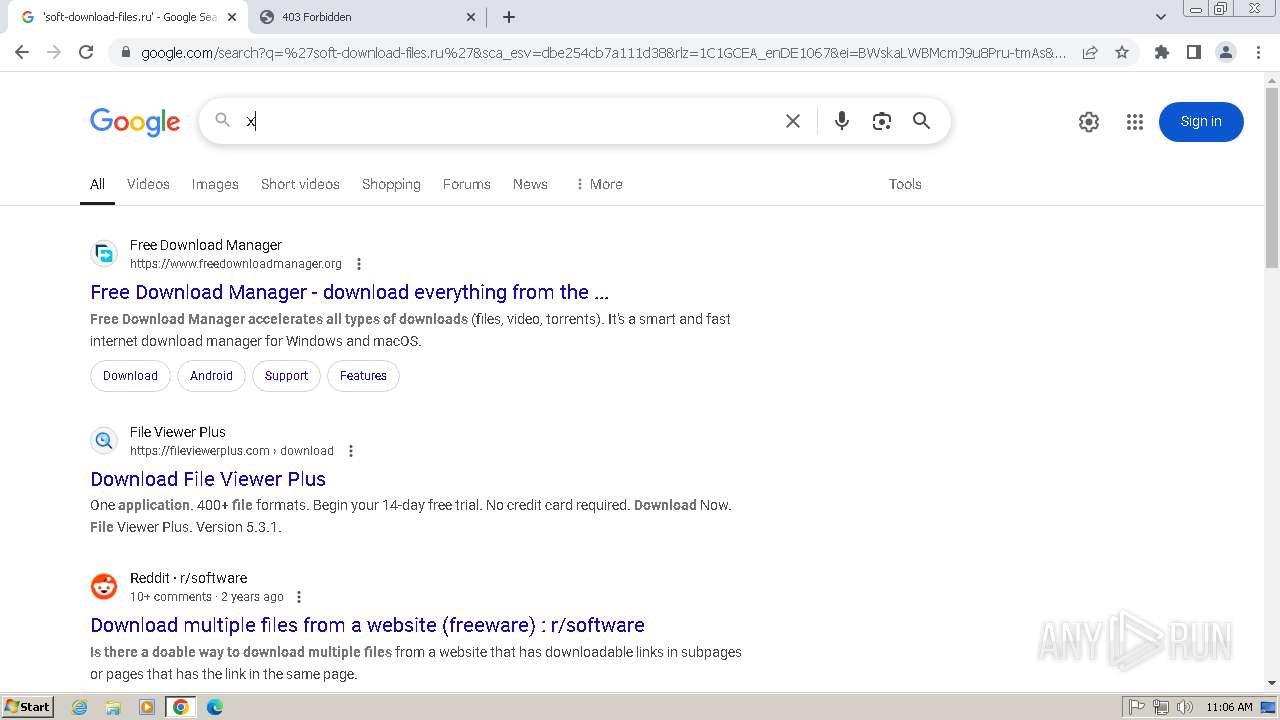Close the Google Search tab
The height and width of the screenshot is (720, 1280).
tap(232, 17)
